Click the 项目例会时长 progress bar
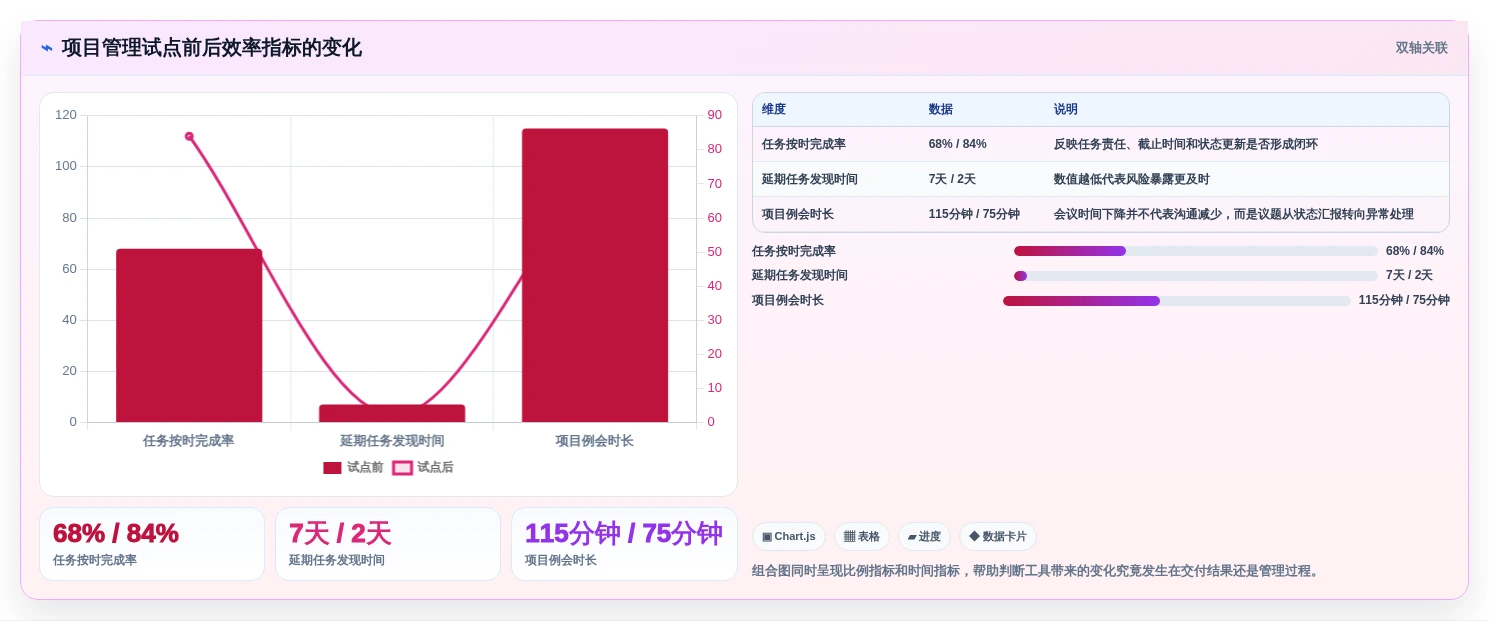Image resolution: width=1489 pixels, height=621 pixels. click(1177, 301)
